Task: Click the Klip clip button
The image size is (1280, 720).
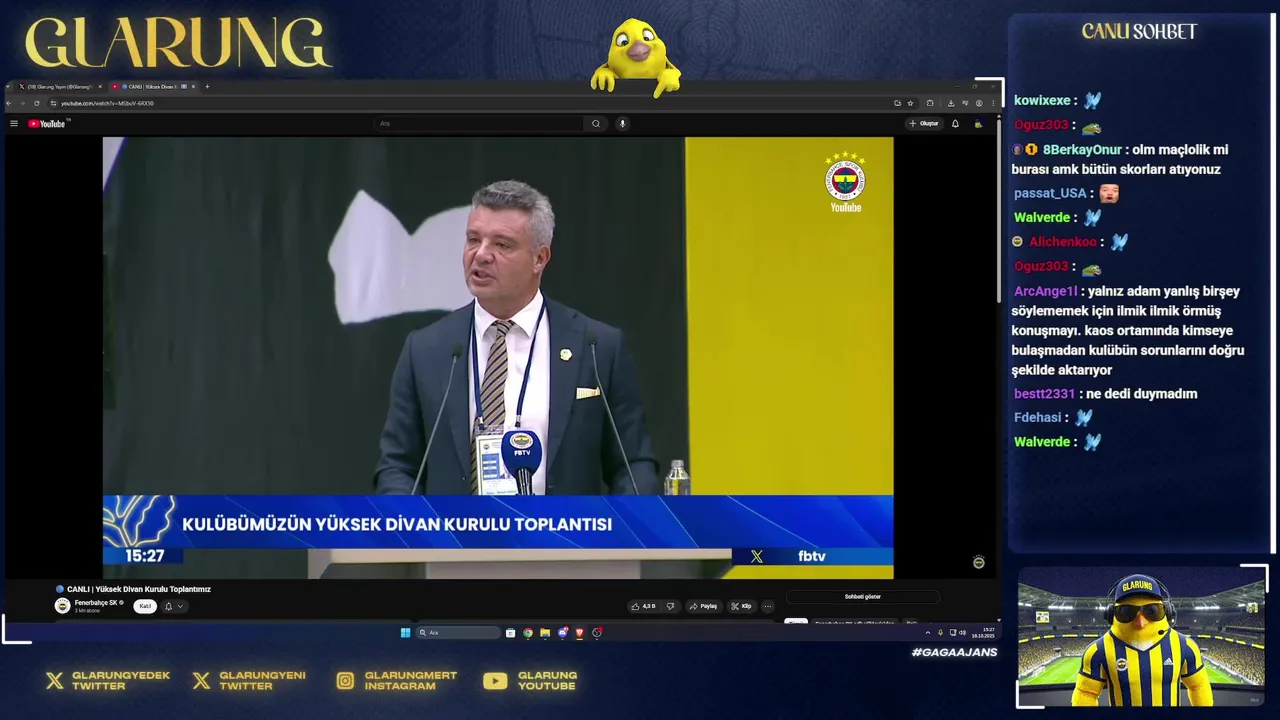Action: [x=741, y=606]
